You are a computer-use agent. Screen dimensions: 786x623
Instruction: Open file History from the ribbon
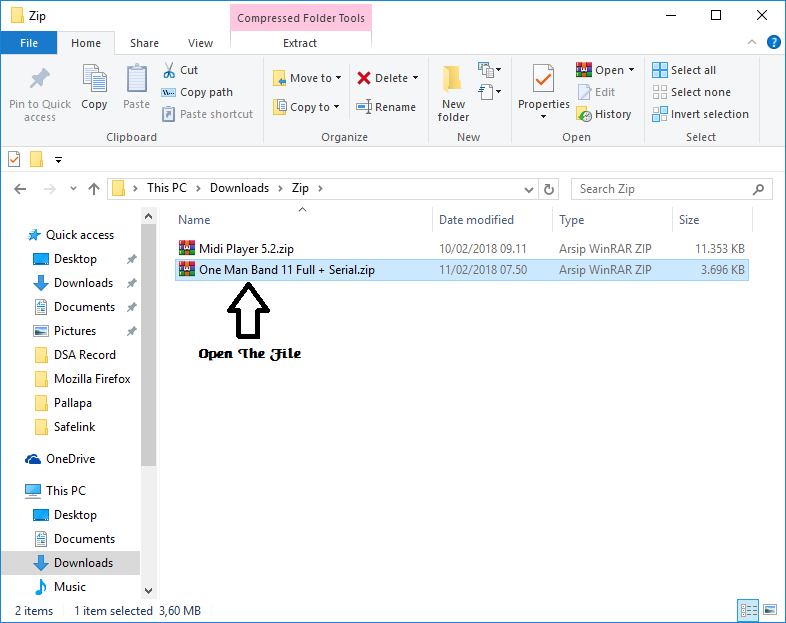coord(604,114)
